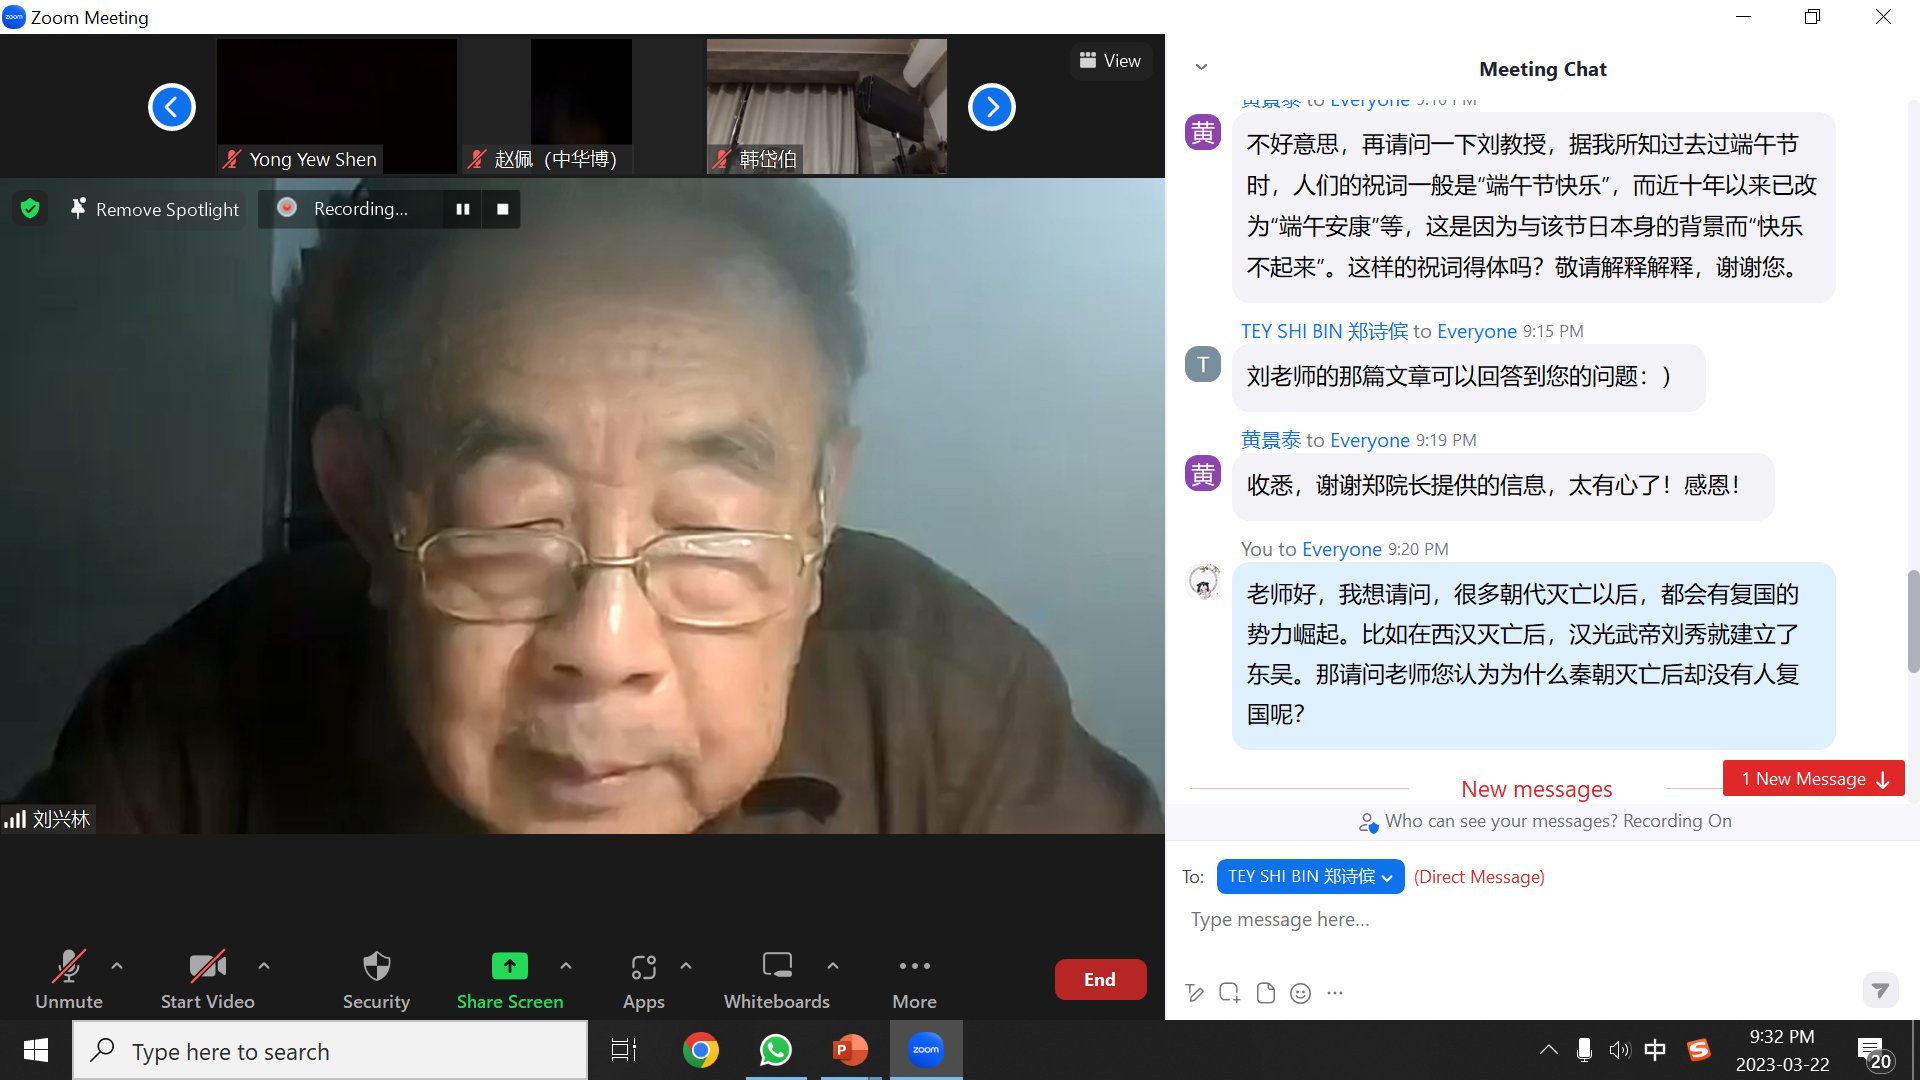Click the Sogou input tray icon
The width and height of the screenshot is (1920, 1080).
1698,1050
